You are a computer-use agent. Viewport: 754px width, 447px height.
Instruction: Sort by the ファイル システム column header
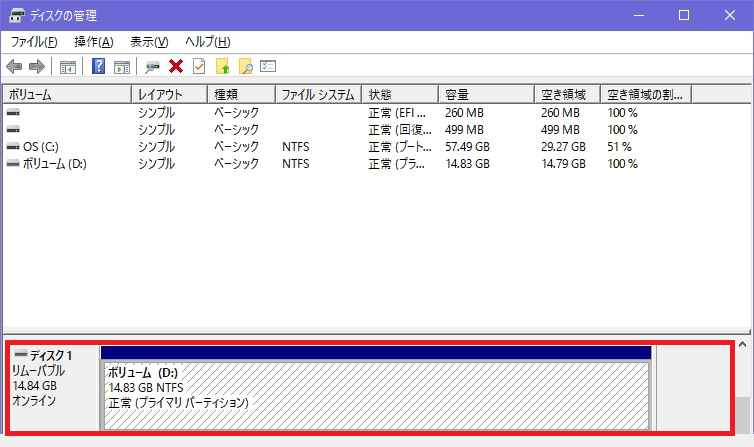[x=318, y=95]
